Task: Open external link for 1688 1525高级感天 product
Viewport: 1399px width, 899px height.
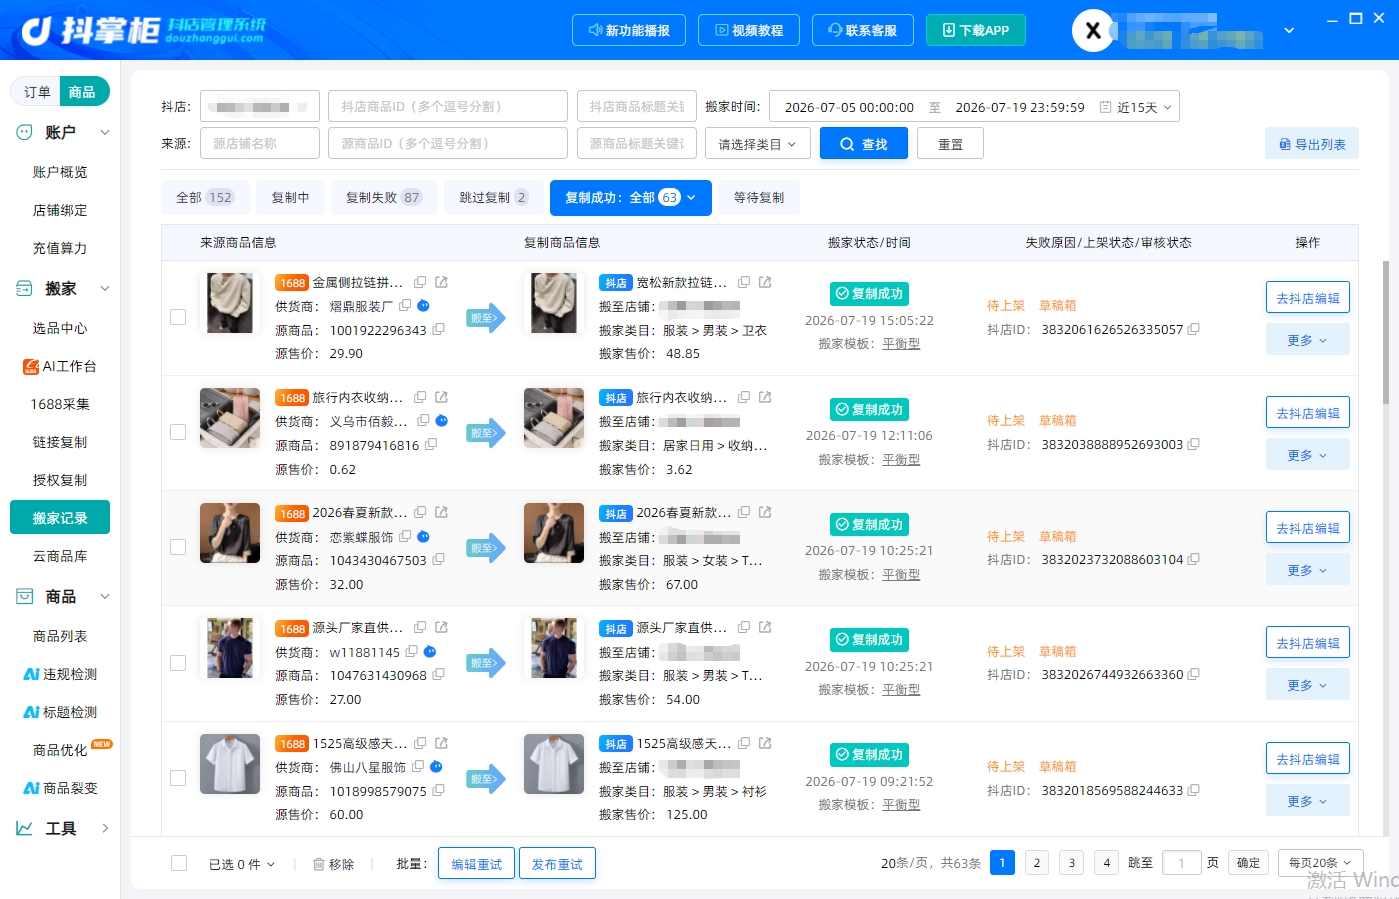Action: point(441,743)
